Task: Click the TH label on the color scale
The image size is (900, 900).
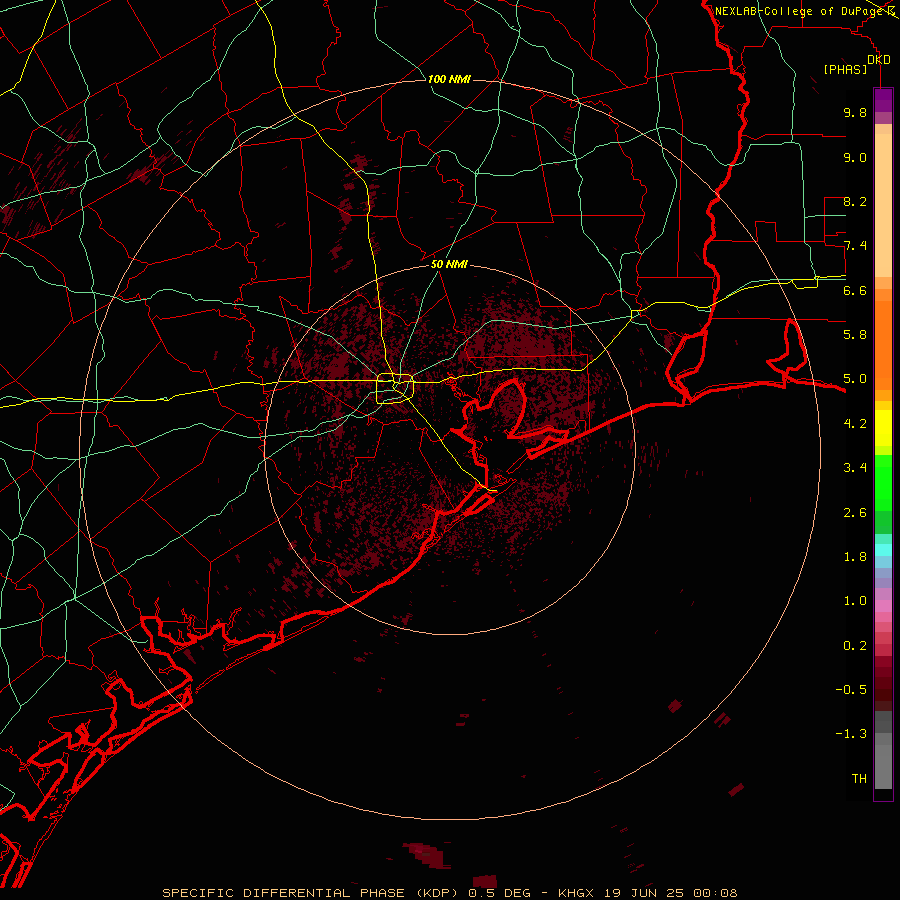Action: pyautogui.click(x=859, y=779)
